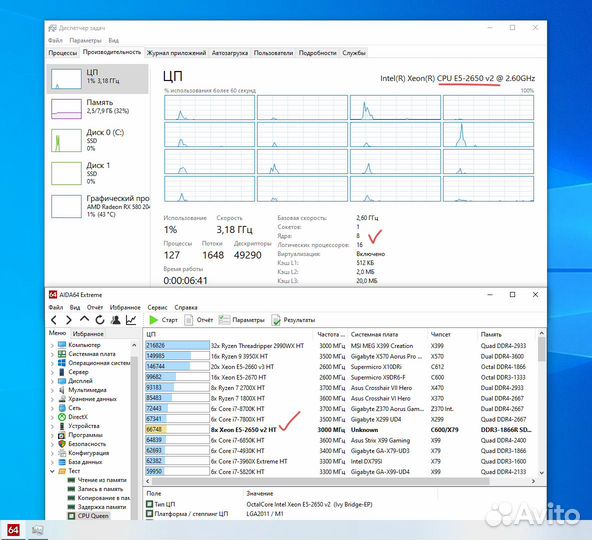592x540 pixels.
Task: Switch to the Журнал приложений tab
Action: point(176,53)
